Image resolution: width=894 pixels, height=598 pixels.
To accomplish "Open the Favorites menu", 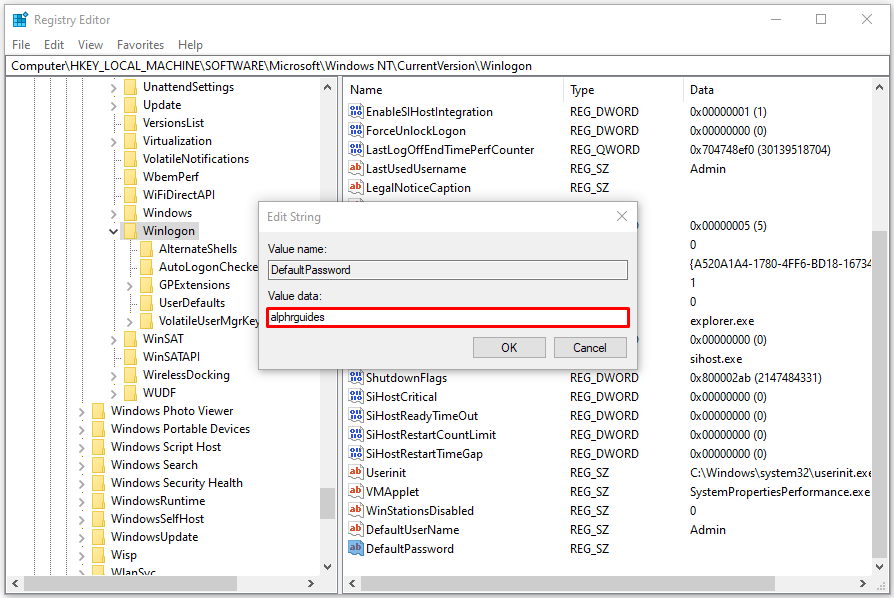I will click(140, 44).
